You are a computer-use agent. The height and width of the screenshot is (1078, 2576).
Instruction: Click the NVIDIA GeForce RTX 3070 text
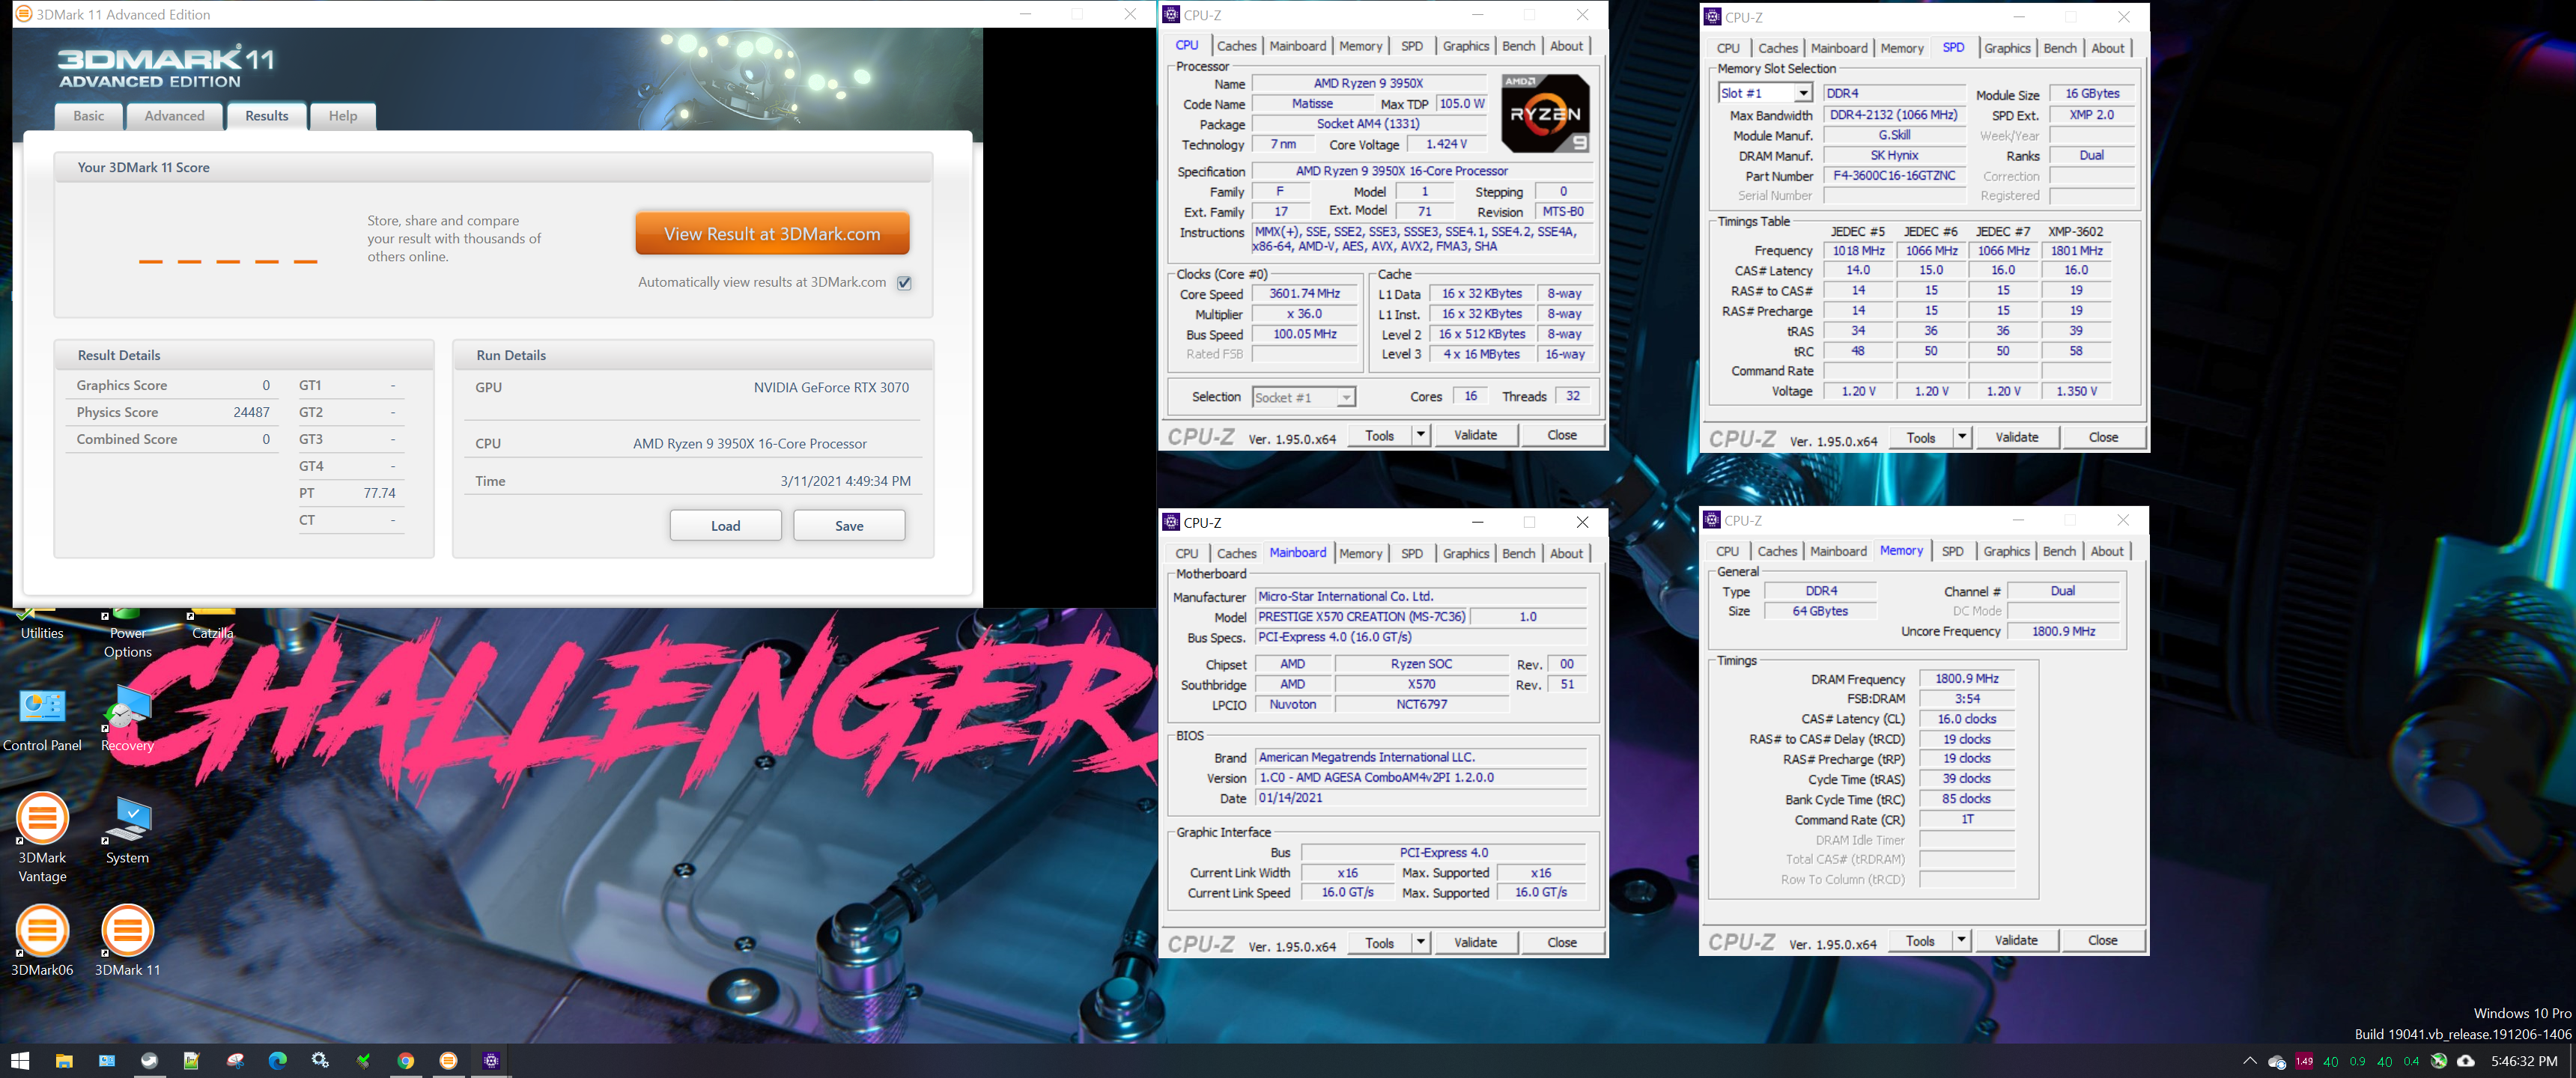click(831, 387)
